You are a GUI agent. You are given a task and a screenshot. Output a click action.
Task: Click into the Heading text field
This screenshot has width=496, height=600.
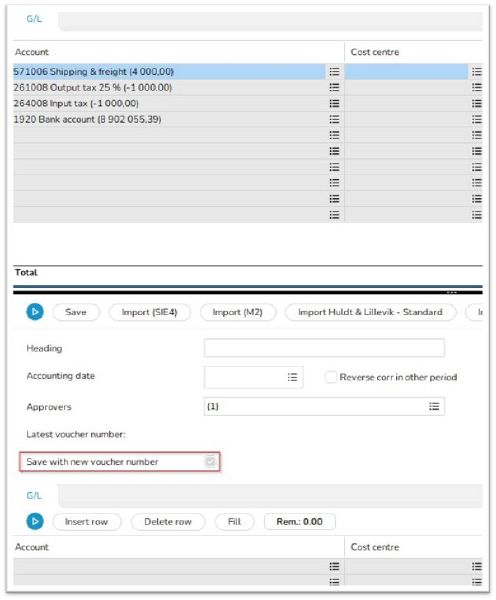pos(324,348)
